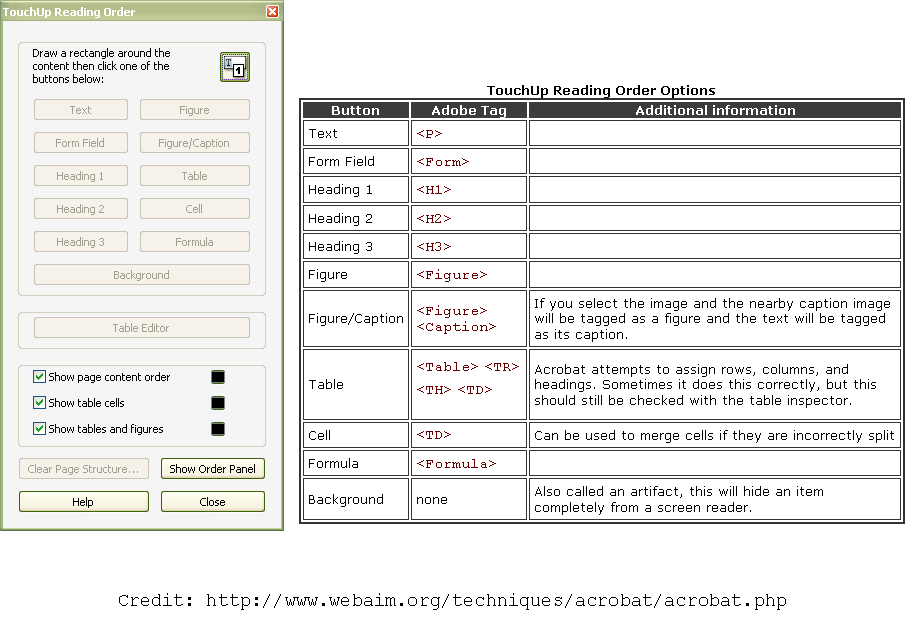Apply the Heading 1 tag button

pyautogui.click(x=80, y=176)
